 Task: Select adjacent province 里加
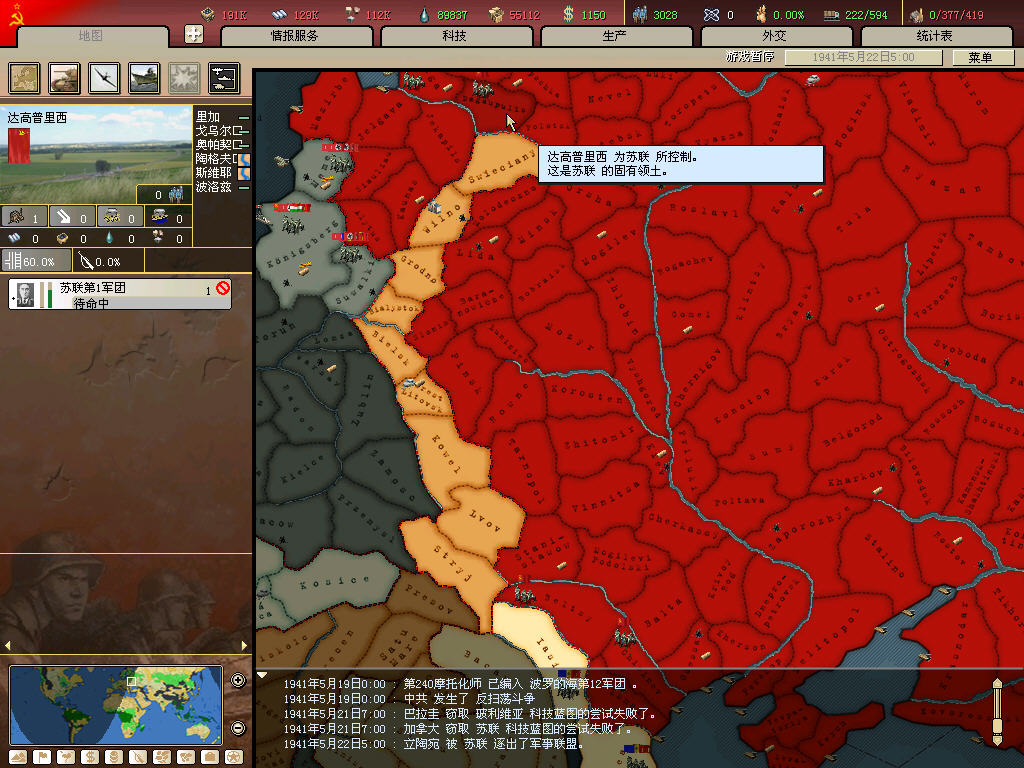click(x=209, y=117)
